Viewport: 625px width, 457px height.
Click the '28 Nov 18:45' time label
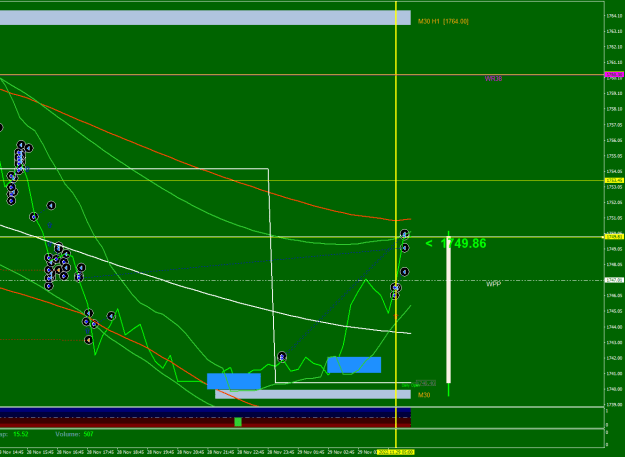click(x=132, y=453)
